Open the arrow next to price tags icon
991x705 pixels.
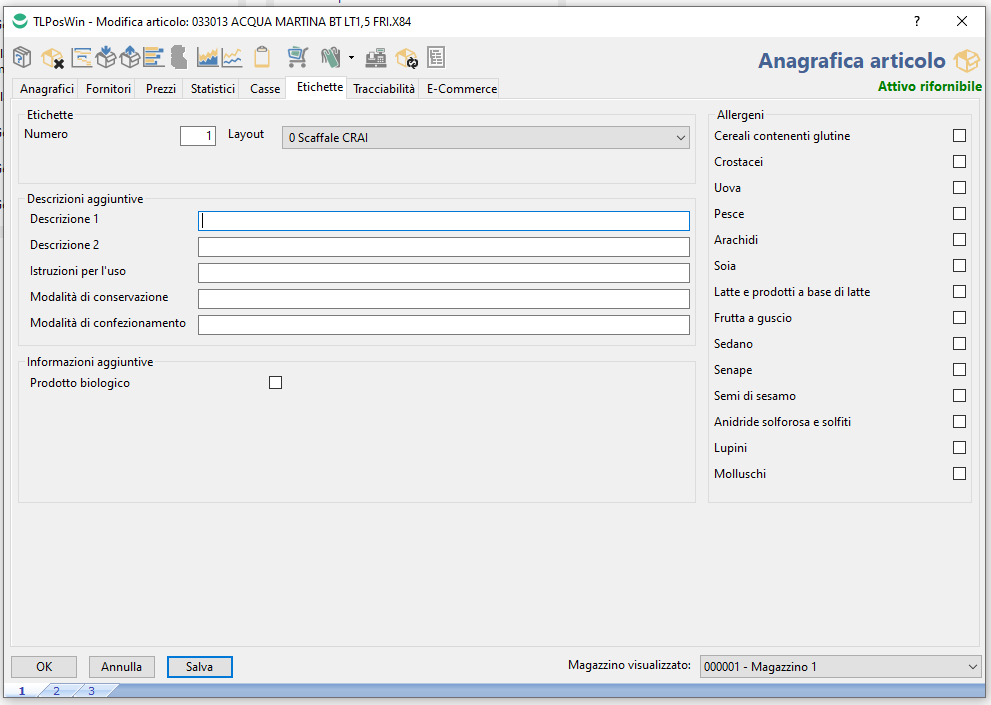point(351,58)
